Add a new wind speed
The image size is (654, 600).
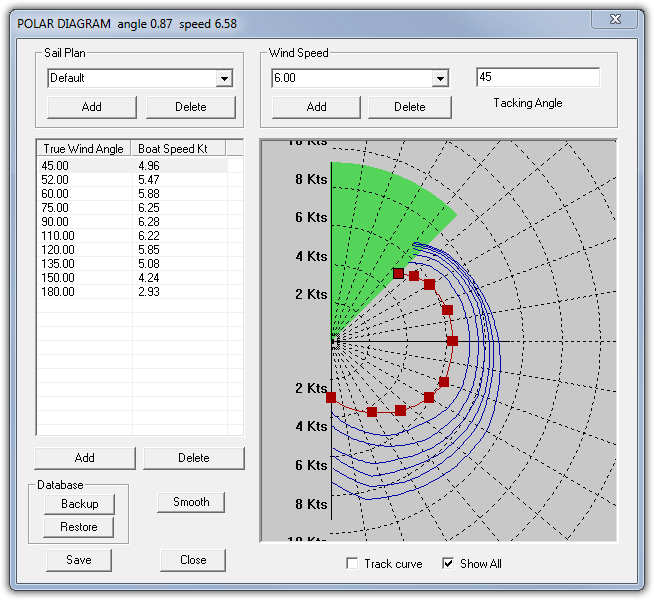[x=316, y=107]
